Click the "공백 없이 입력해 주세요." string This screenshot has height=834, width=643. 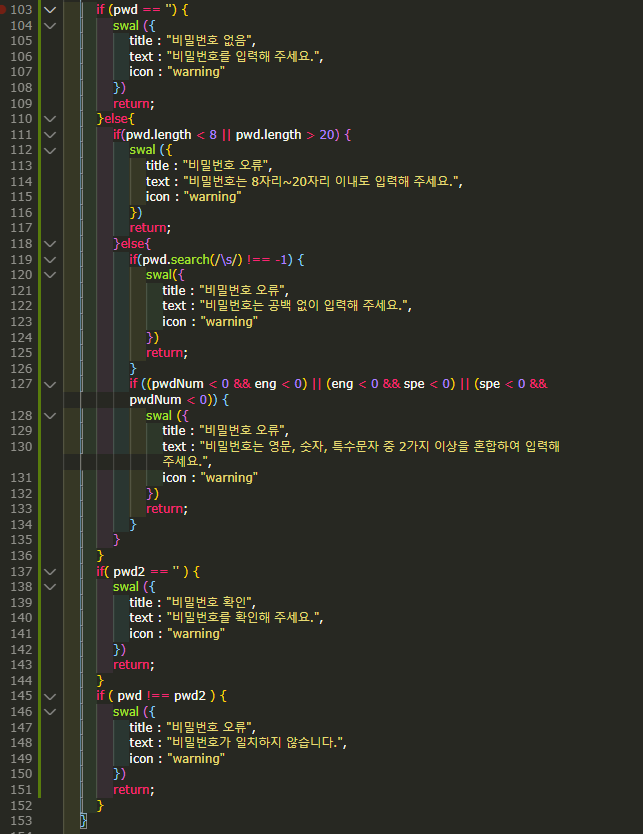pyautogui.click(x=305, y=306)
